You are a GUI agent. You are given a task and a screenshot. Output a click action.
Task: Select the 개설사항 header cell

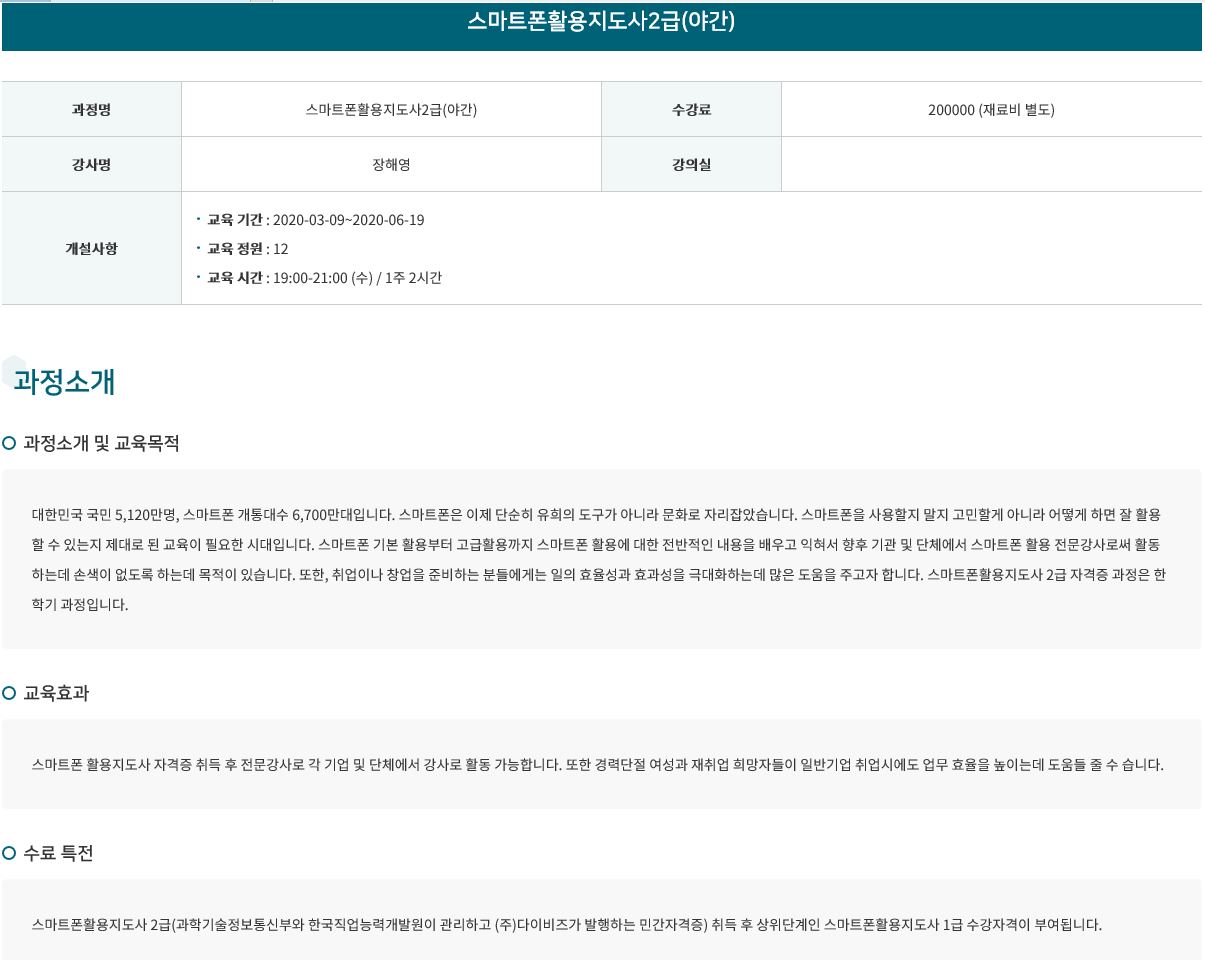tap(91, 248)
